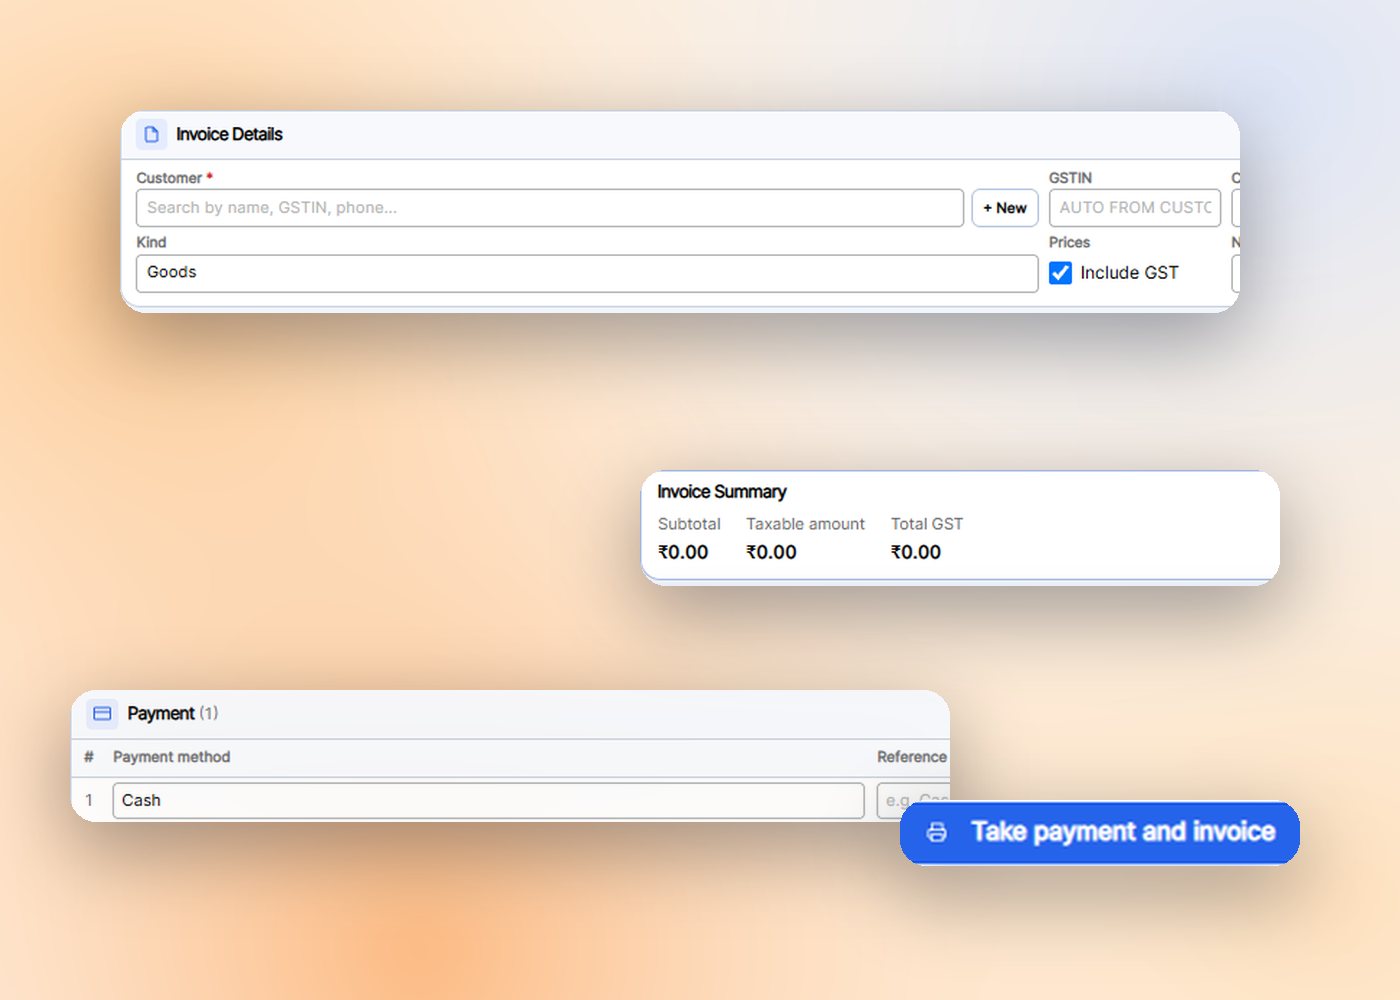The image size is (1400, 1000).
Task: Click the printer icon on payment button
Action: click(x=937, y=832)
